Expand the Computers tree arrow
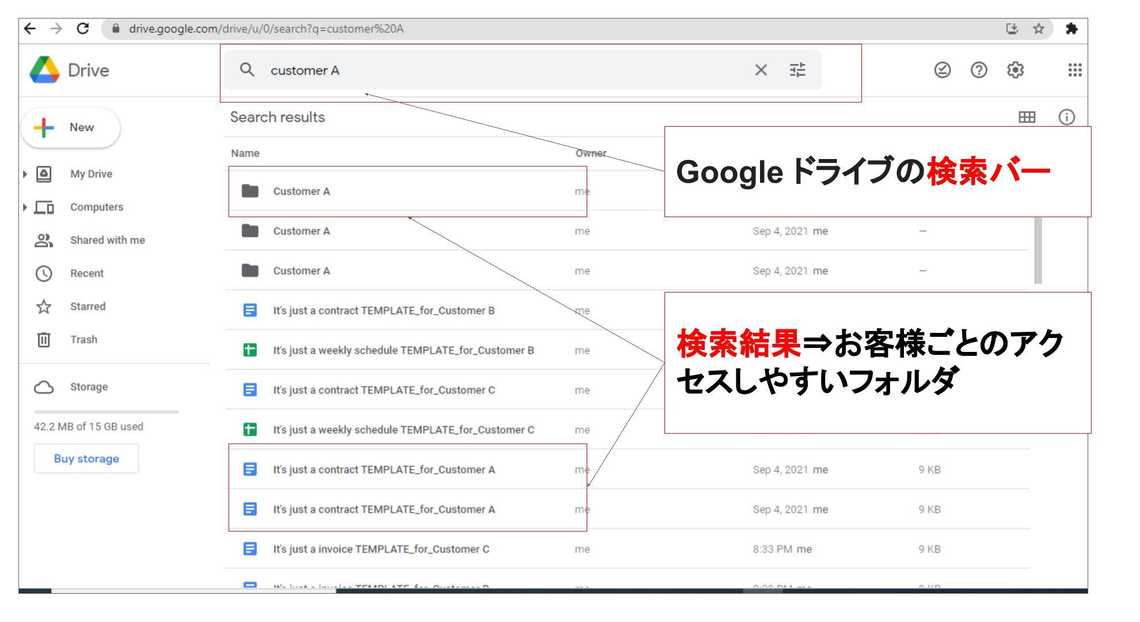The width and height of the screenshot is (1140, 622). 25,207
